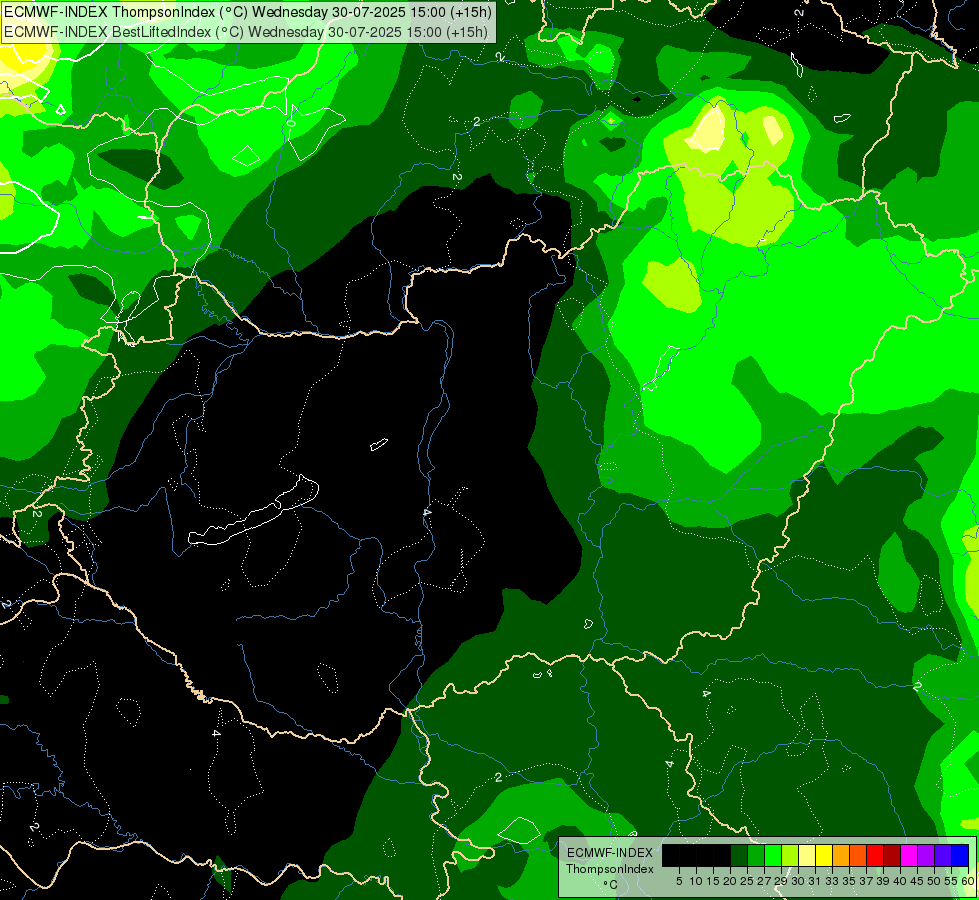Click the ThompsonIndex label in the legend box

(610, 869)
